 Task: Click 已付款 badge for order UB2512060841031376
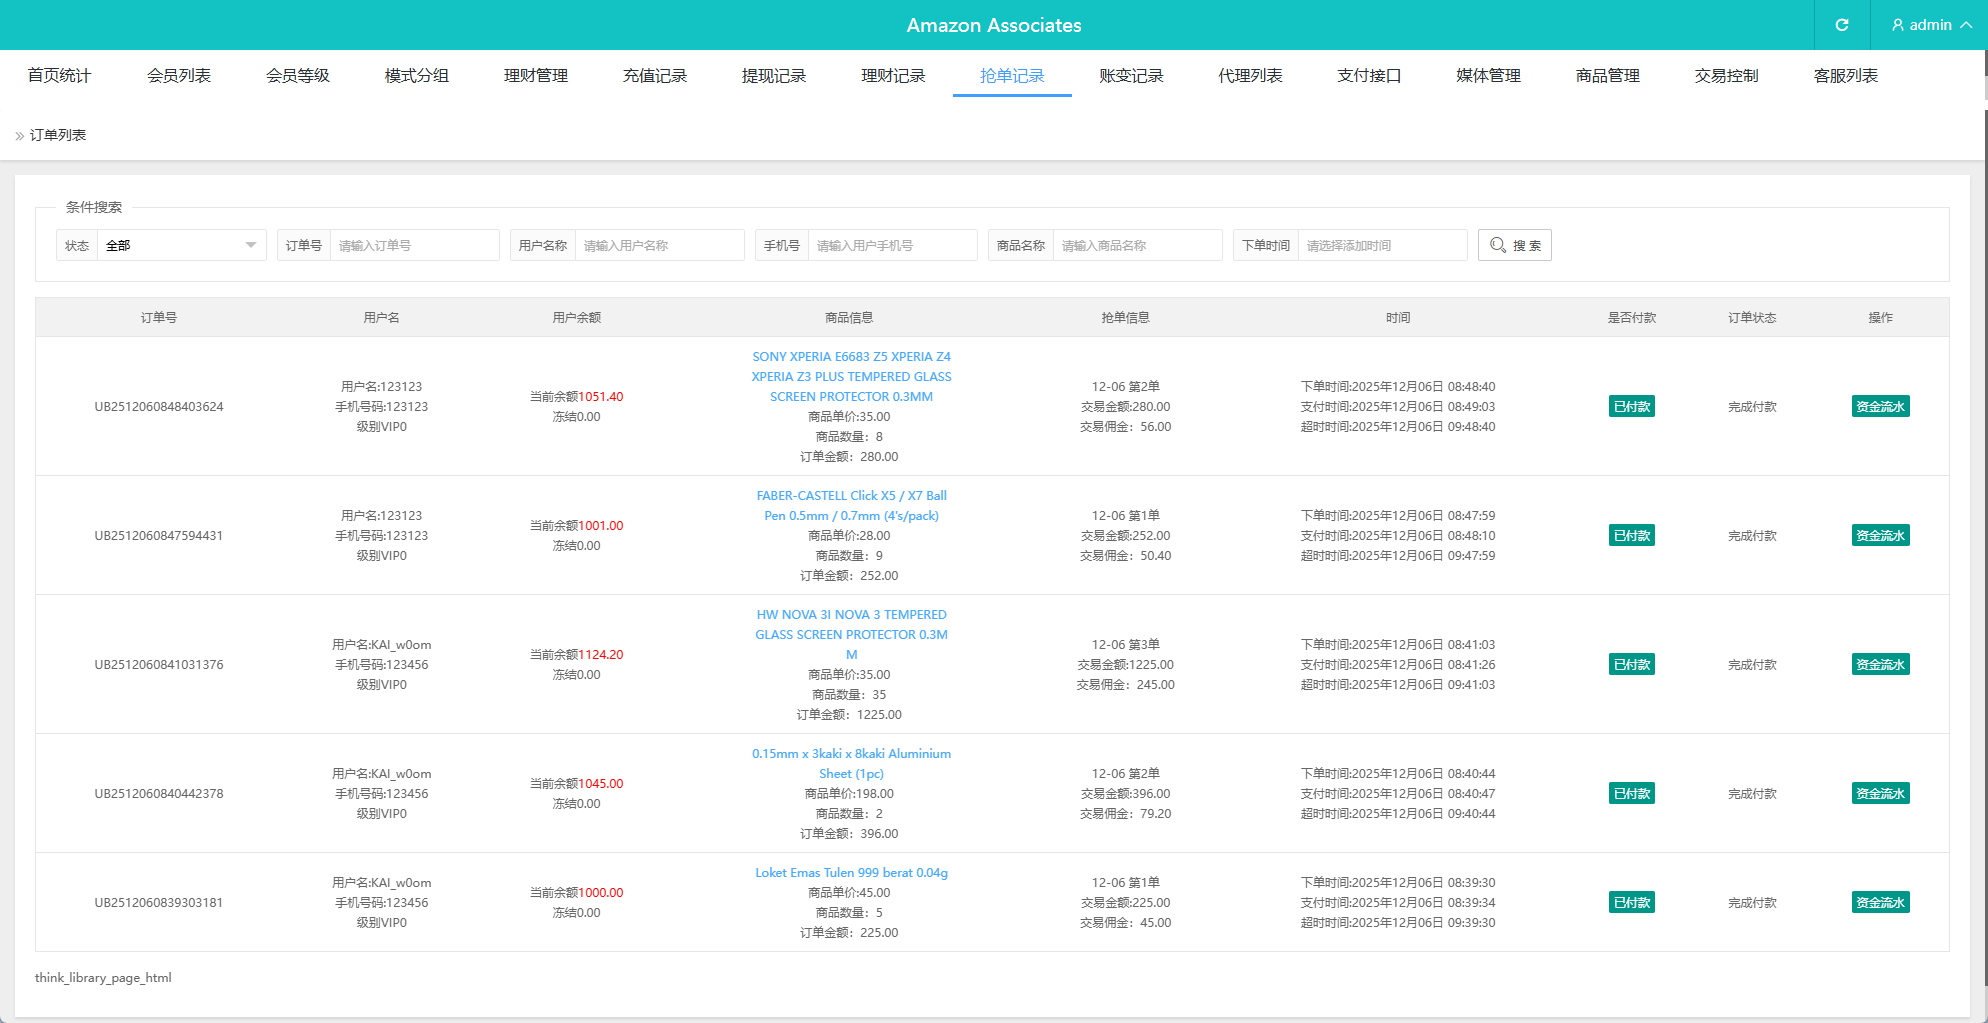pyautogui.click(x=1631, y=664)
